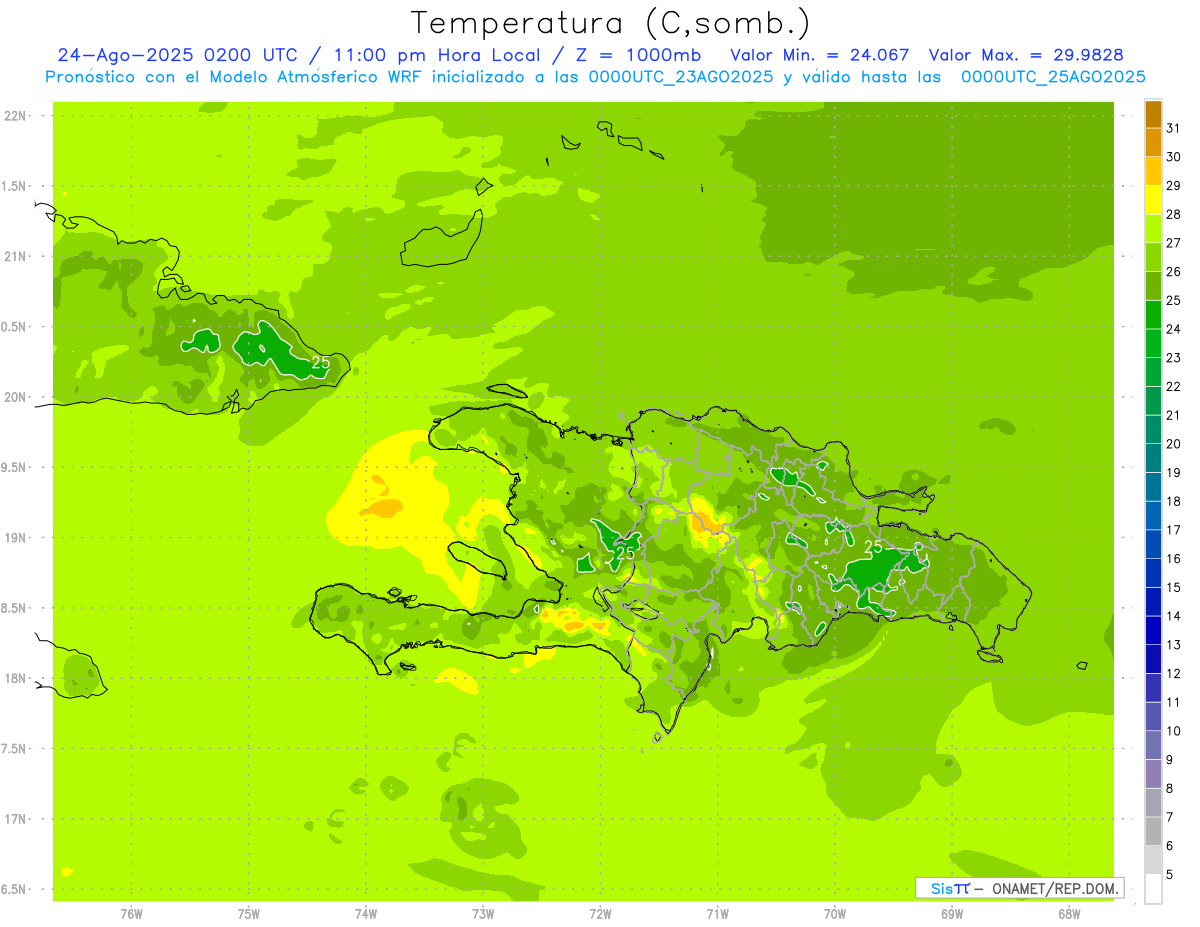Click the "19N" latitude axis label
1200x927 pixels.
point(15,538)
